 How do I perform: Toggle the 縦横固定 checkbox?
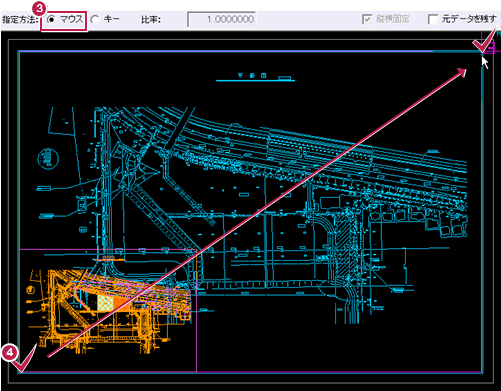tap(367, 19)
